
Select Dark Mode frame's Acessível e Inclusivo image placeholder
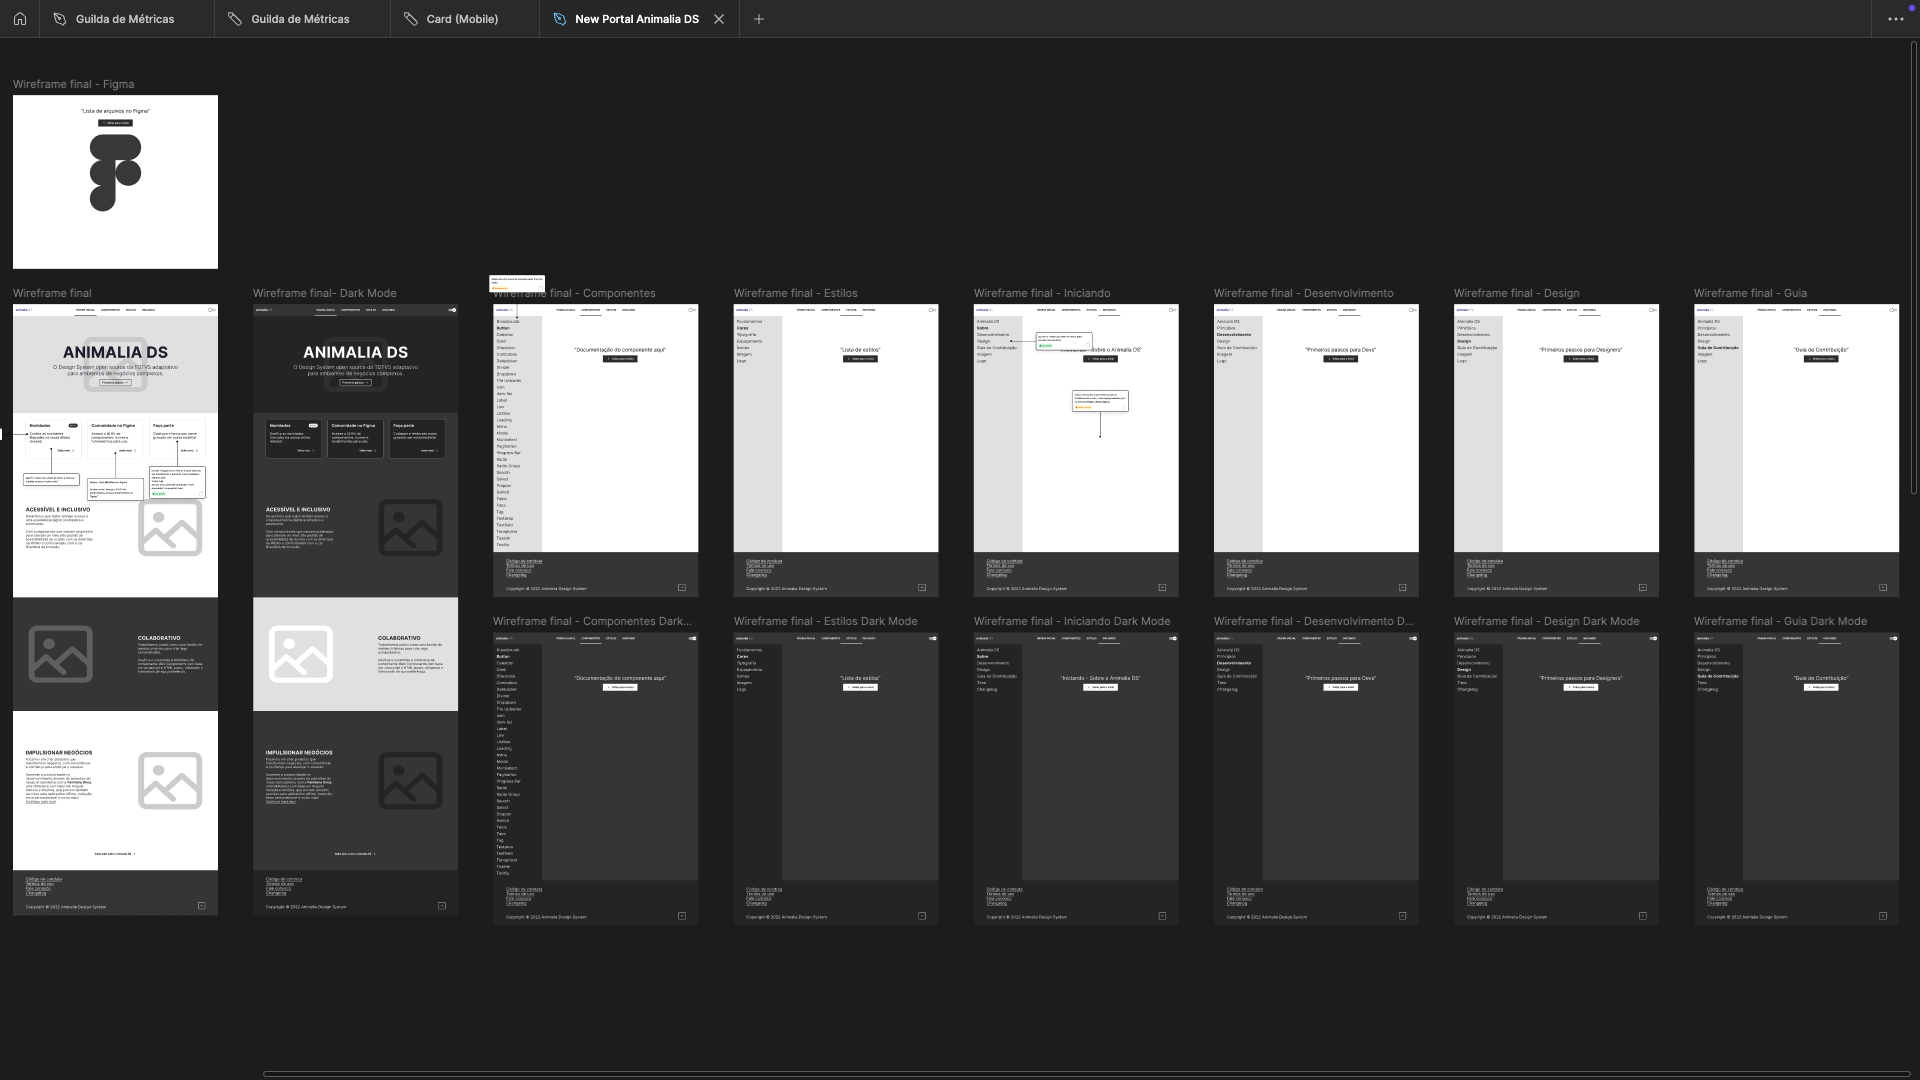410,528
